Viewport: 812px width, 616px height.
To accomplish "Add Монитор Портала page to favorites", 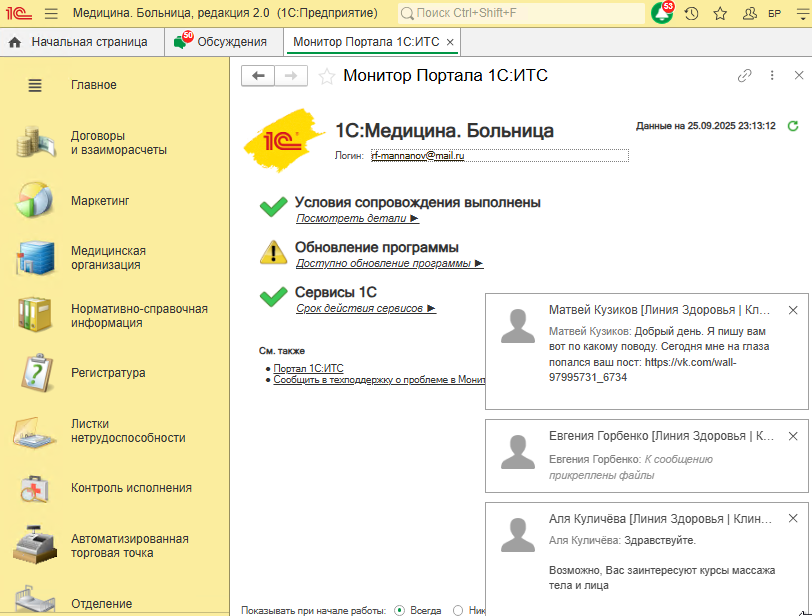I will 326,76.
